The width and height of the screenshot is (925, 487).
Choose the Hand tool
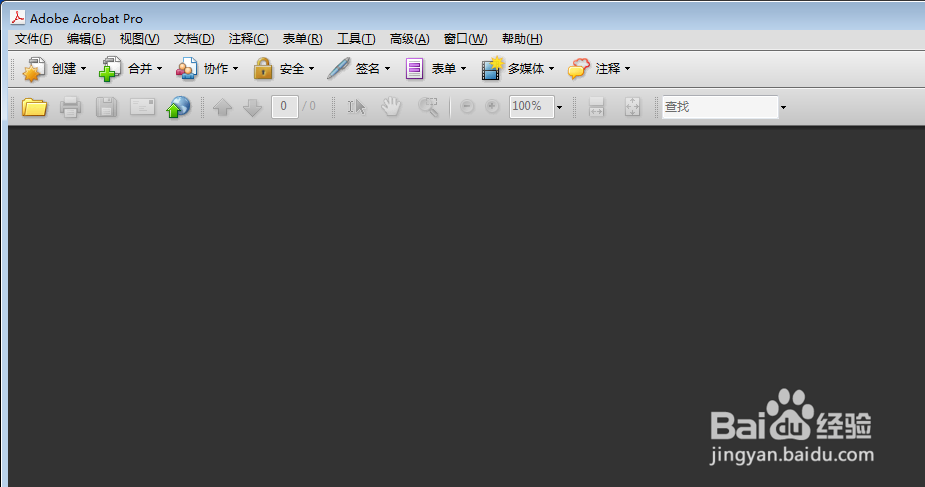coord(391,107)
